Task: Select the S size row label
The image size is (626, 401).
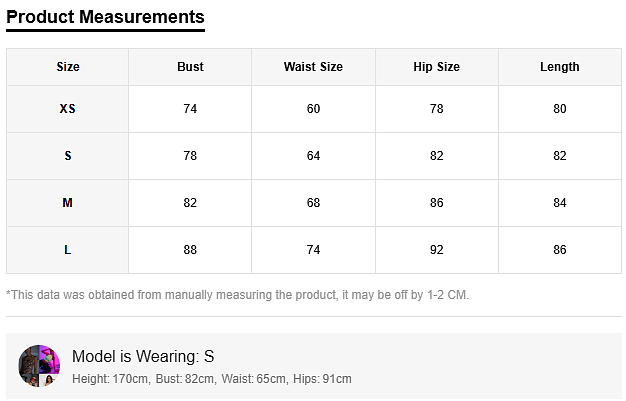Action: click(68, 156)
